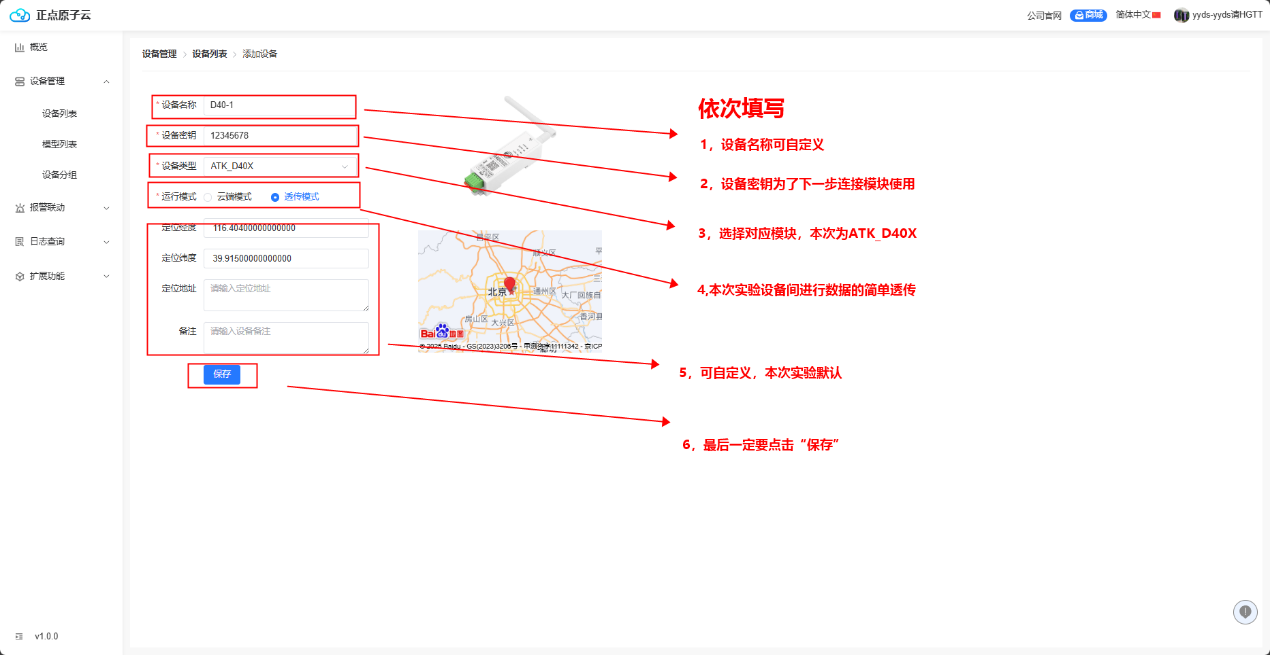Click the 设备名称 field containing D40-1
The height and width of the screenshot is (655, 1270).
(x=280, y=105)
